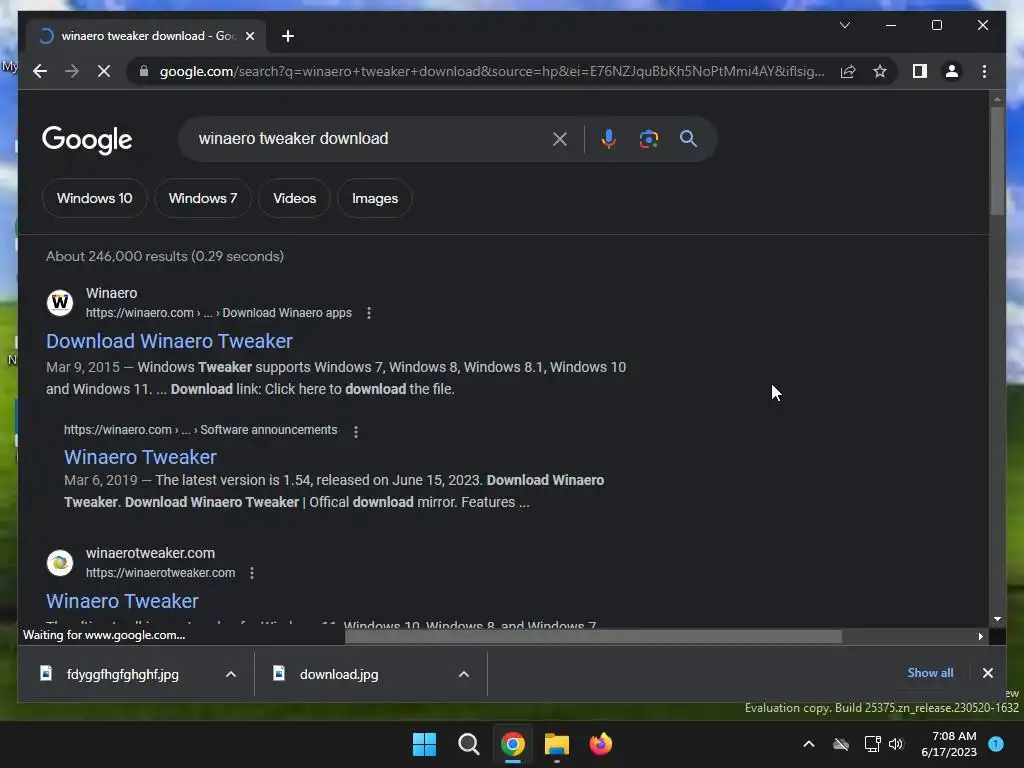Open a new tab
1024x768 pixels.
click(x=287, y=36)
